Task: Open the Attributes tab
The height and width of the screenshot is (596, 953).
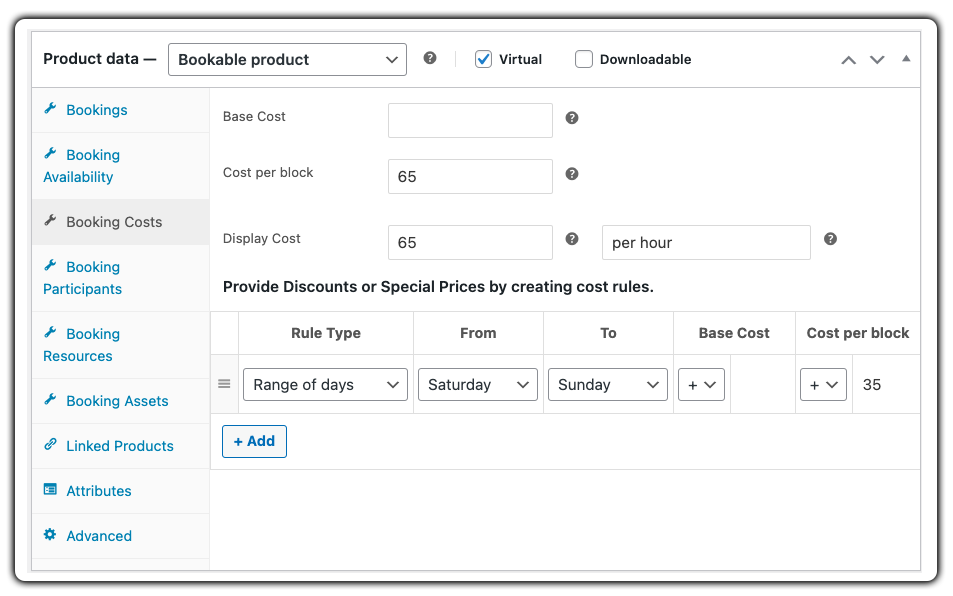Action: tap(120, 491)
